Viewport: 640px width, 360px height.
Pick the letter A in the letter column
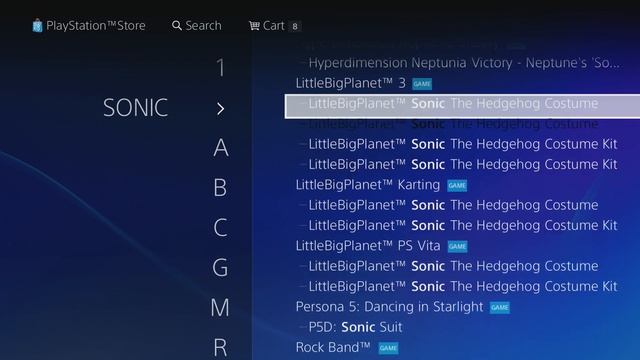(x=220, y=147)
